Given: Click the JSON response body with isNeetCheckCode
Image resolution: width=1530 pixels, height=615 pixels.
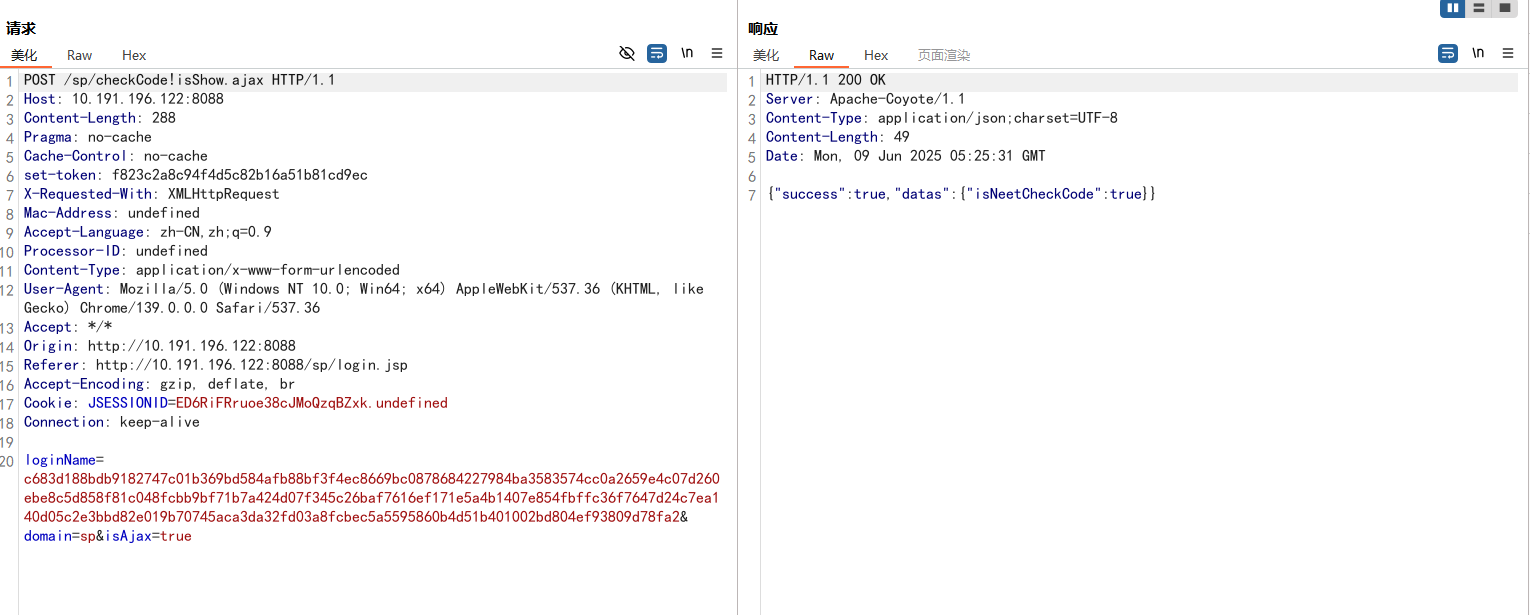Looking at the screenshot, I should [962, 194].
